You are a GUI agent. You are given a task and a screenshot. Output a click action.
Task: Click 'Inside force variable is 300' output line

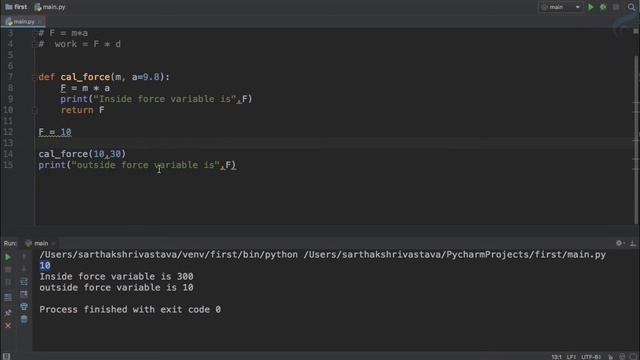(x=116, y=277)
